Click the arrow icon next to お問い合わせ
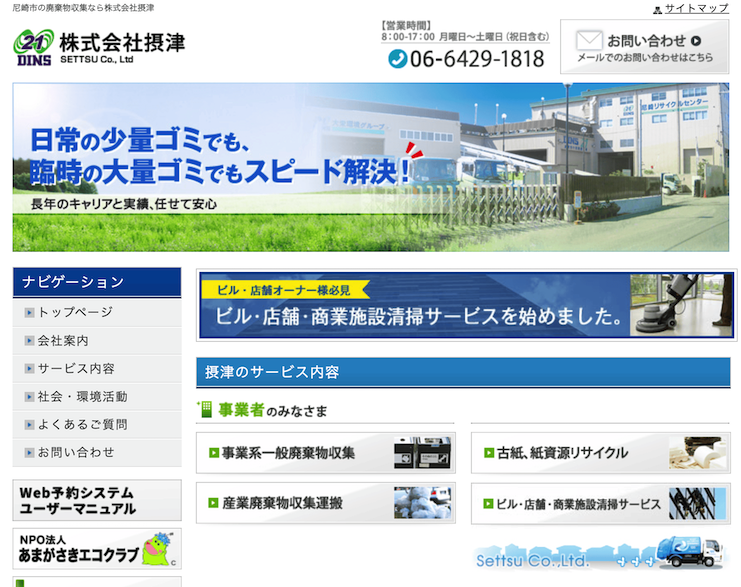This screenshot has height=587, width=741. [x=696, y=41]
